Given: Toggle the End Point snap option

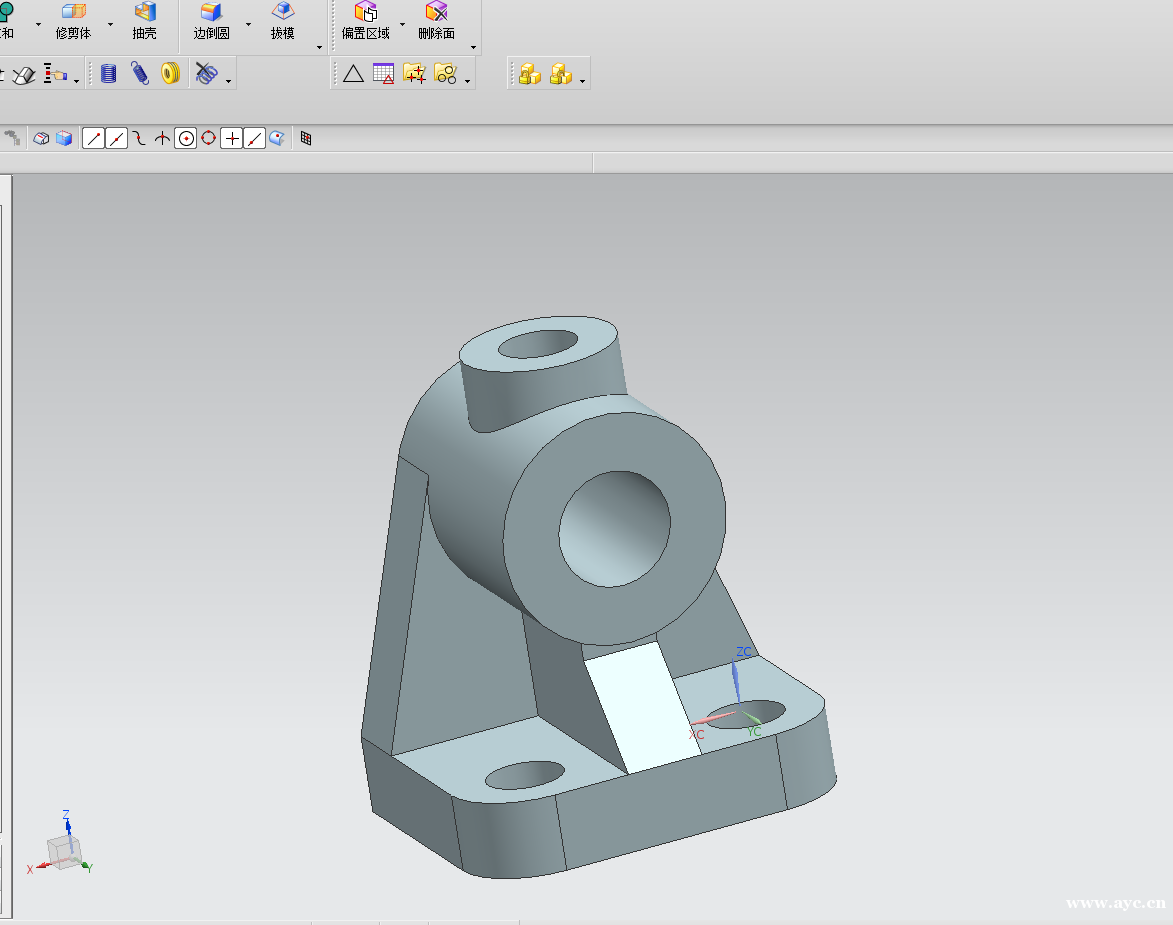Looking at the screenshot, I should pyautogui.click(x=93, y=139).
